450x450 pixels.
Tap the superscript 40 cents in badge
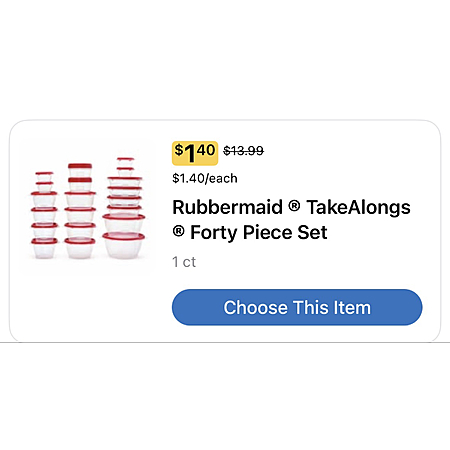click(206, 150)
